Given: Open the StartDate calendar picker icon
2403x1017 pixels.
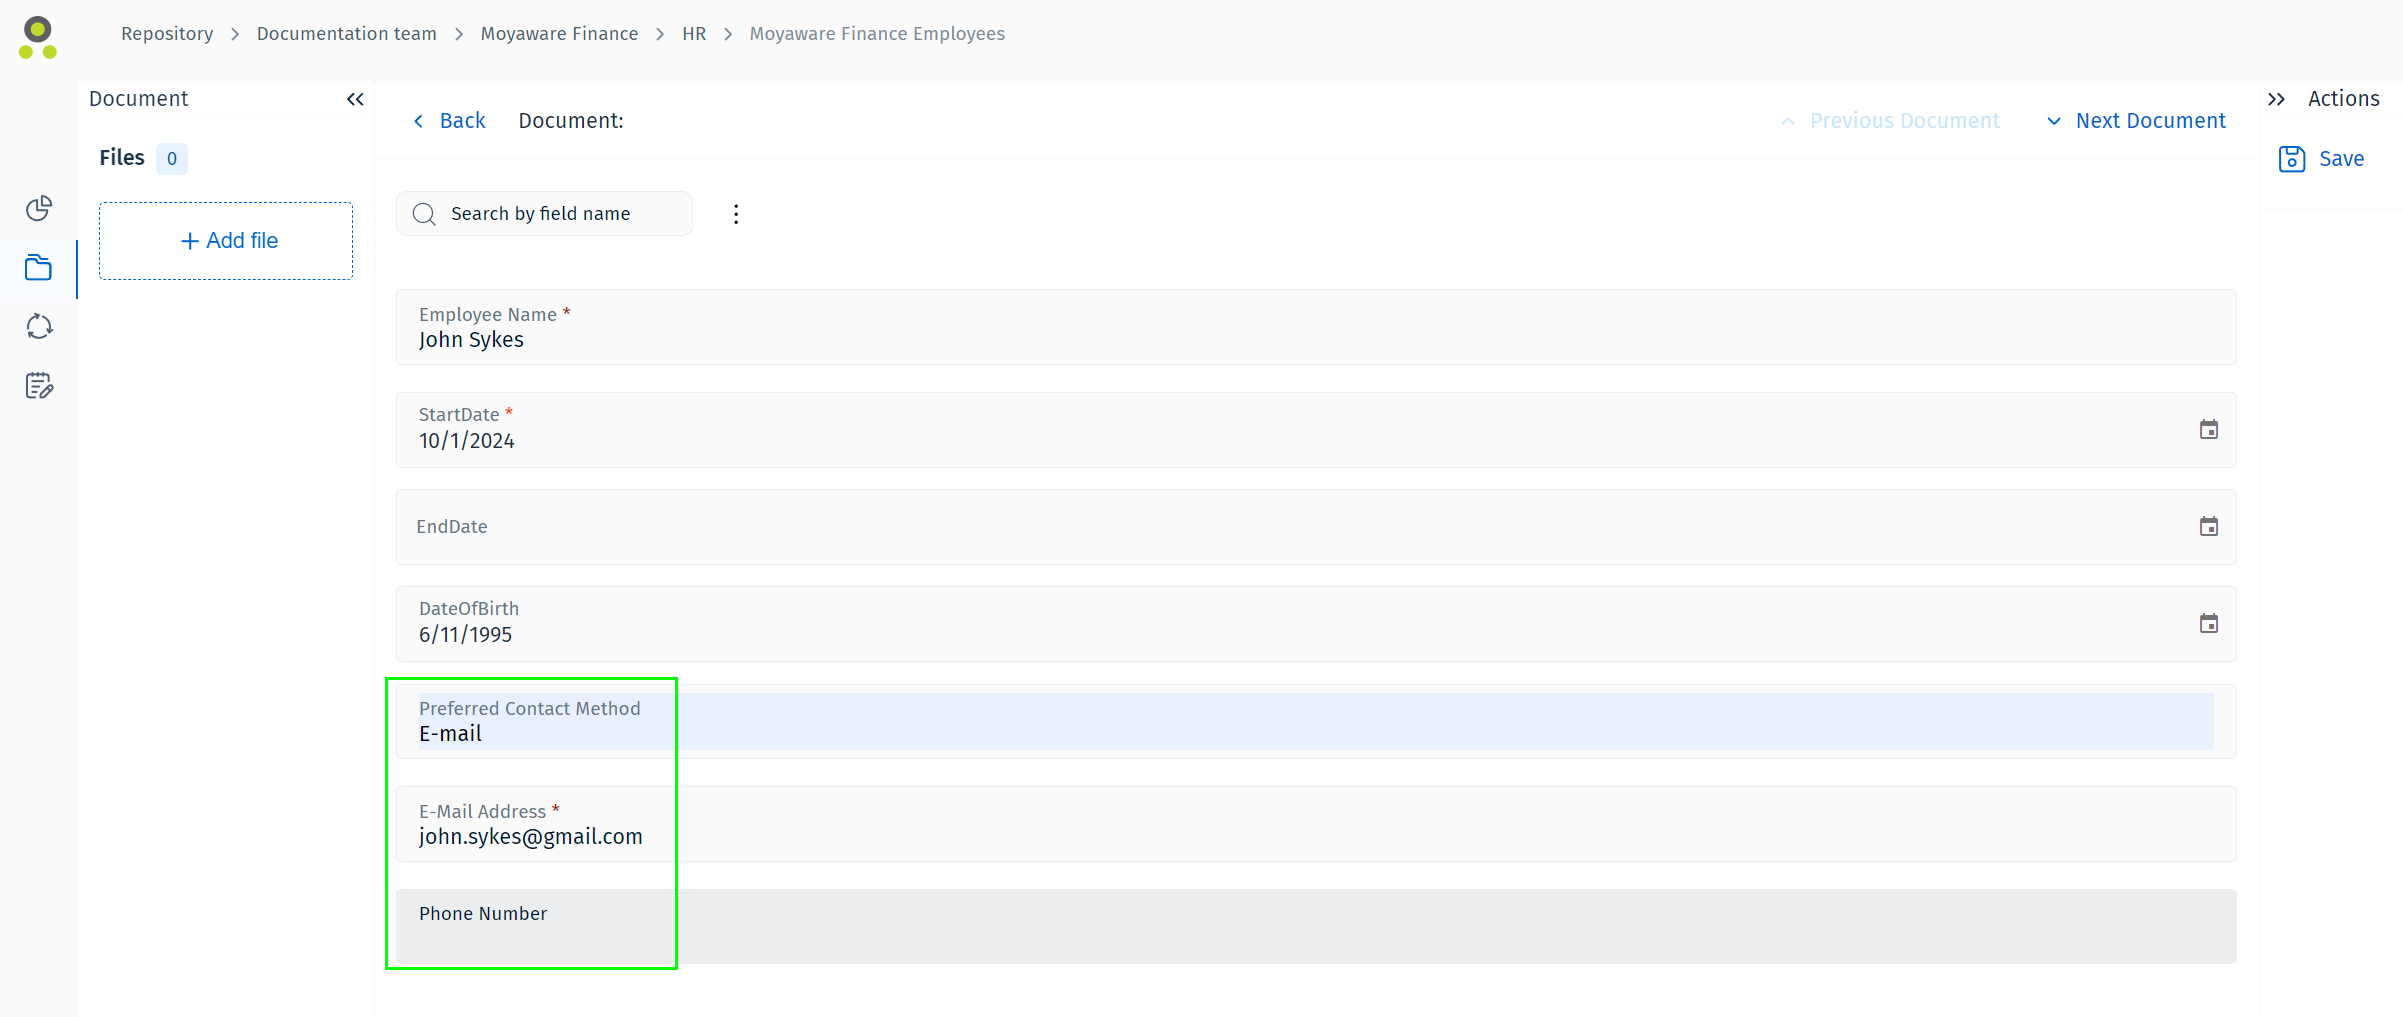Looking at the screenshot, I should (x=2208, y=430).
